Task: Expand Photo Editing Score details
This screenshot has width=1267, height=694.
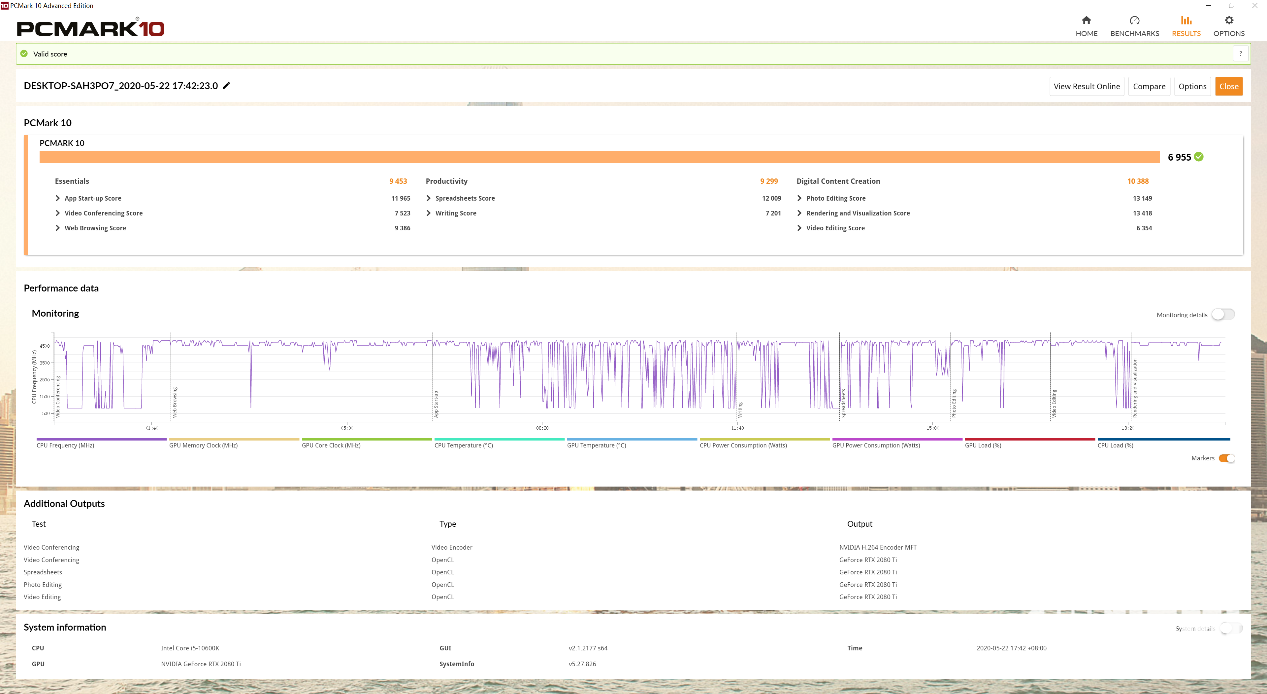Action: [x=800, y=198]
